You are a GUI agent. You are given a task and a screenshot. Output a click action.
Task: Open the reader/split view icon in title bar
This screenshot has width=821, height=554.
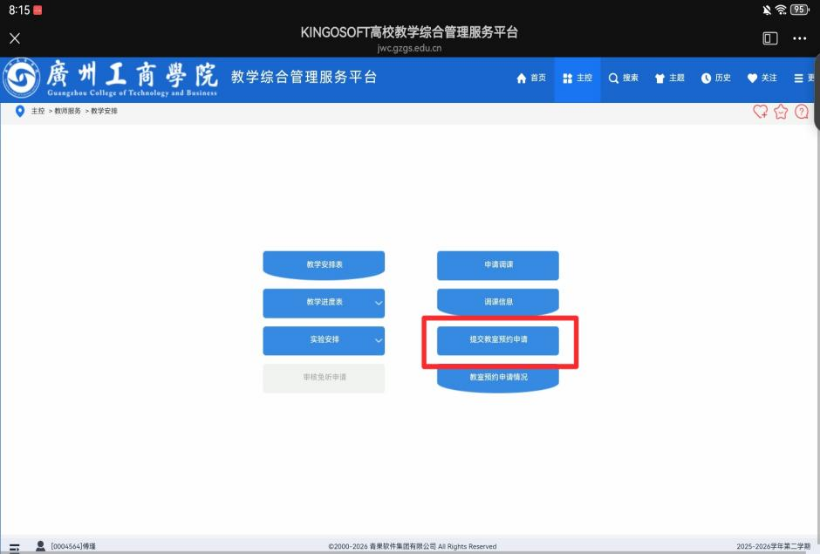click(770, 39)
